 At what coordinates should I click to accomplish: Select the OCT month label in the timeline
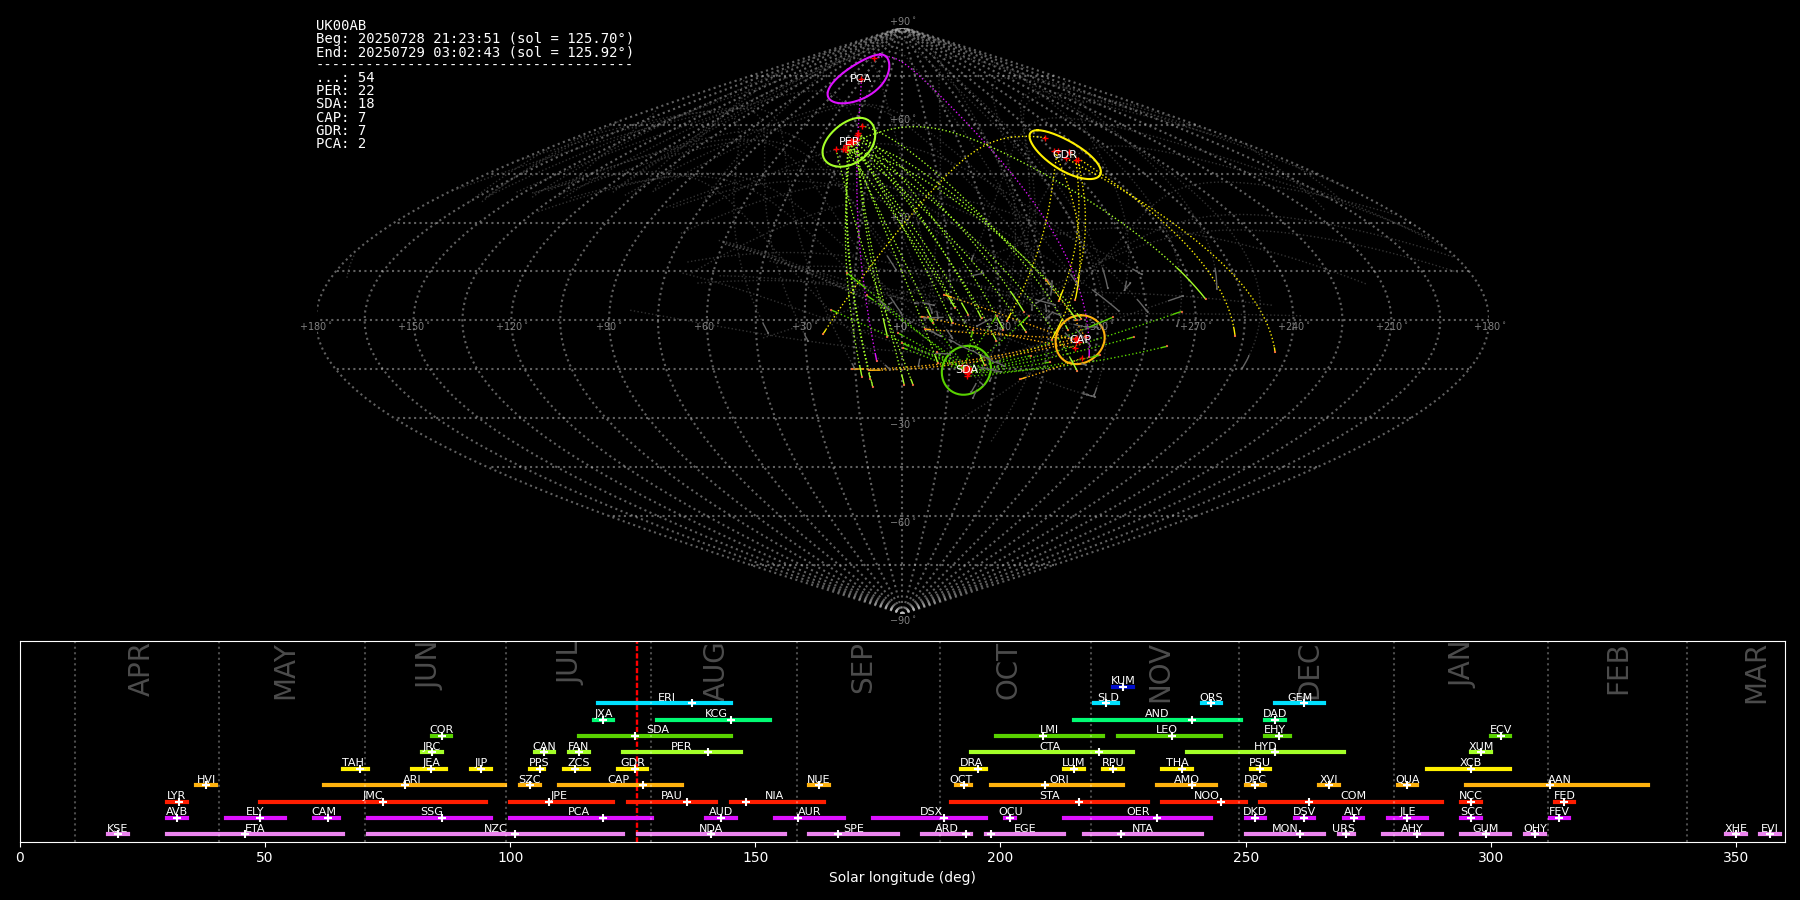coord(1008,673)
